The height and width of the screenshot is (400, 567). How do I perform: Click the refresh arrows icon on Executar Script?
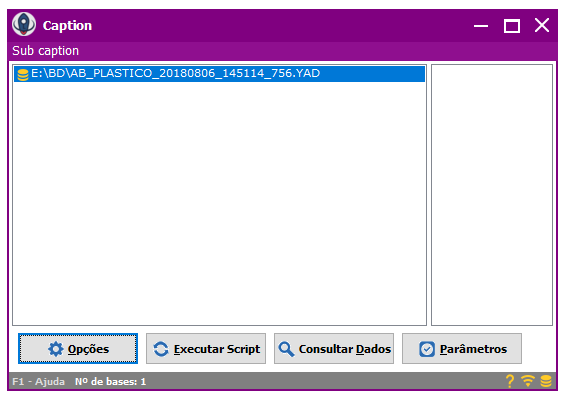coord(161,349)
